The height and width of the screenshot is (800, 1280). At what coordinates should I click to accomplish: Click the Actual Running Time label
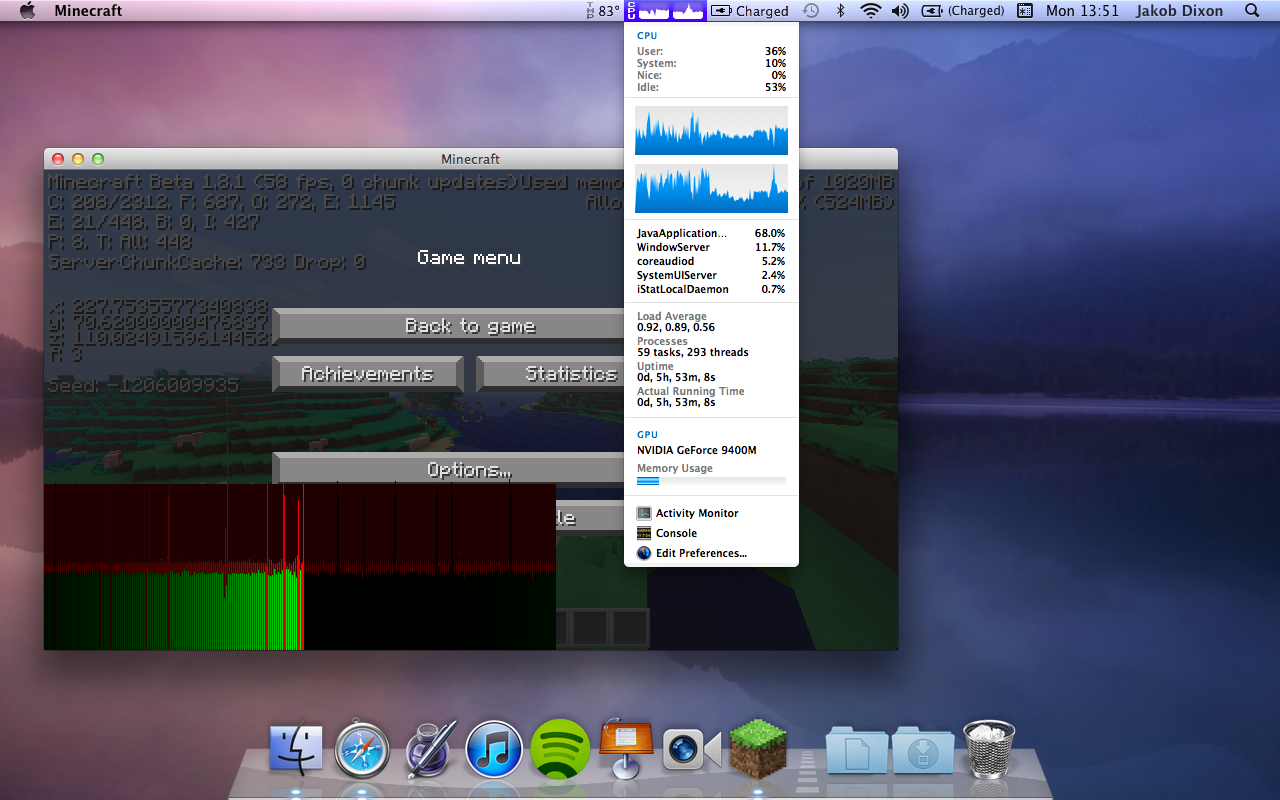[x=691, y=391]
